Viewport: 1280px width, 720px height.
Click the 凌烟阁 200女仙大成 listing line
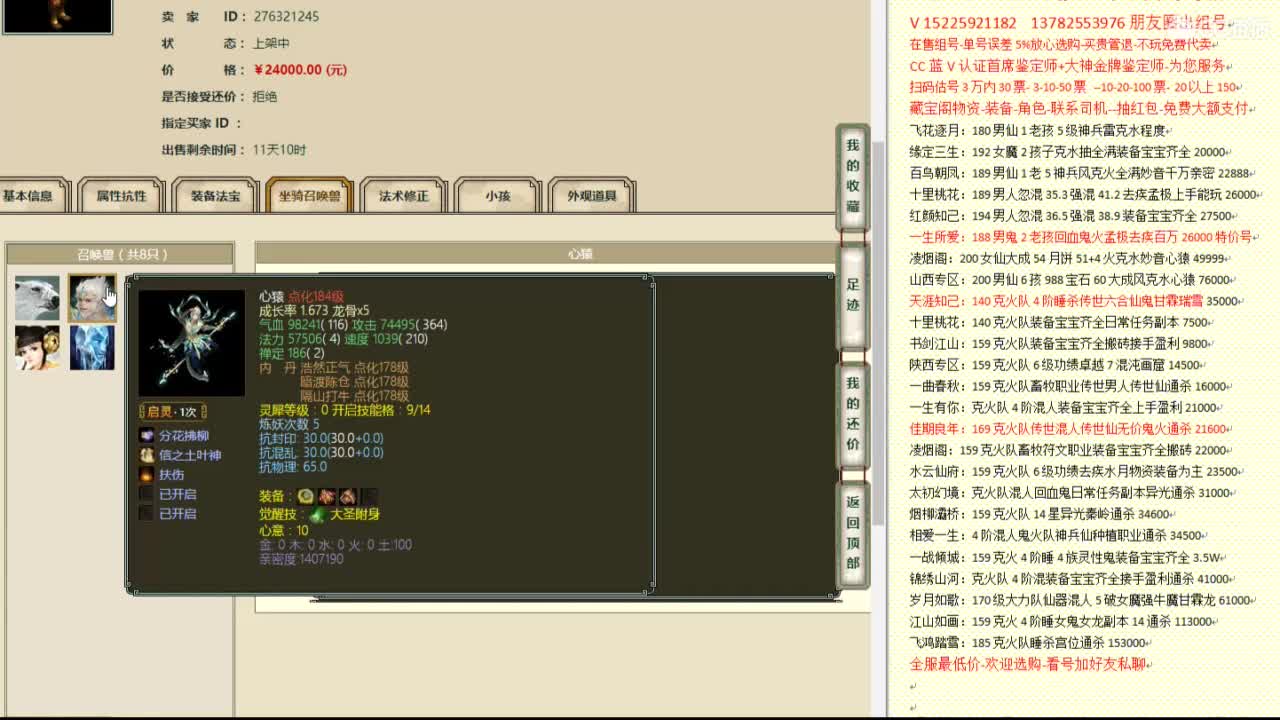coord(1071,259)
